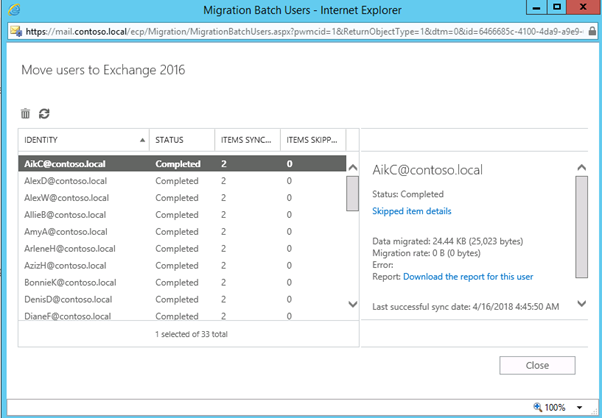Click the AikC@contoso.local details heading
The image size is (602, 418).
(x=427, y=170)
